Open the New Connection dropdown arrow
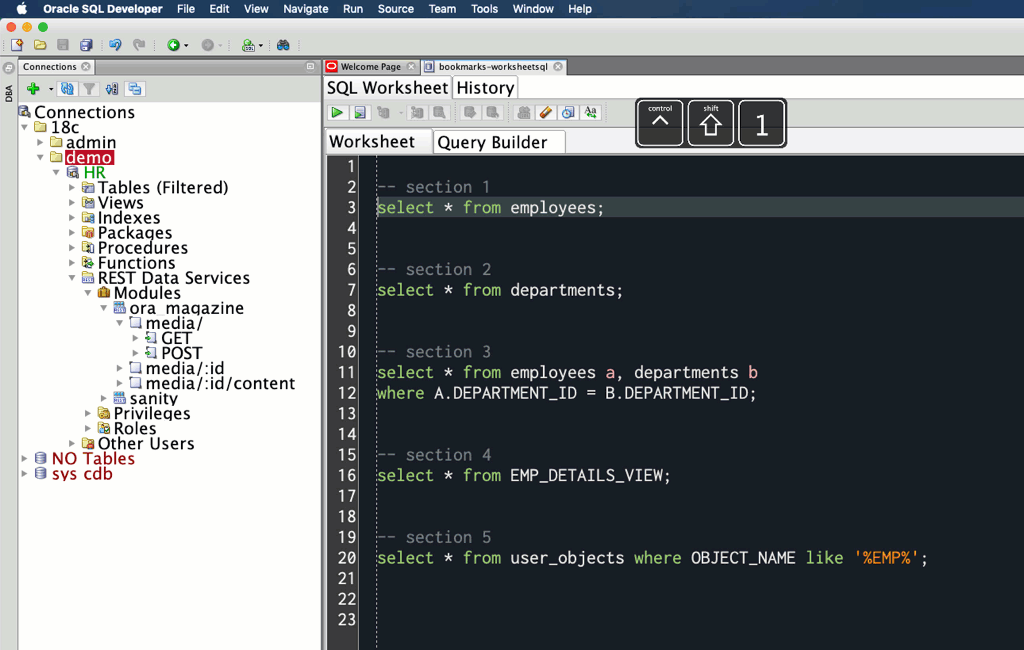The width and height of the screenshot is (1024, 650). (x=51, y=89)
